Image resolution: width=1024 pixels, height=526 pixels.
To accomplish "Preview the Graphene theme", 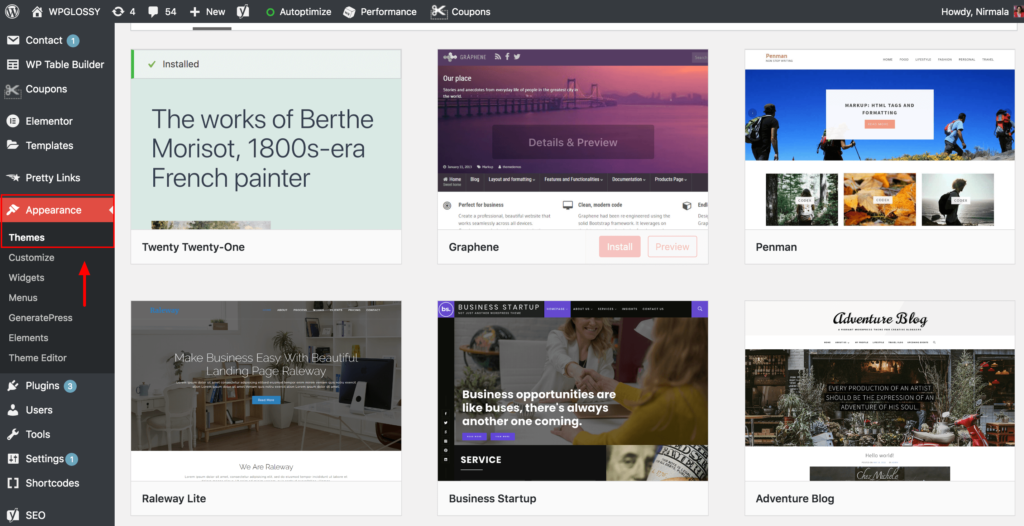I will tap(672, 247).
